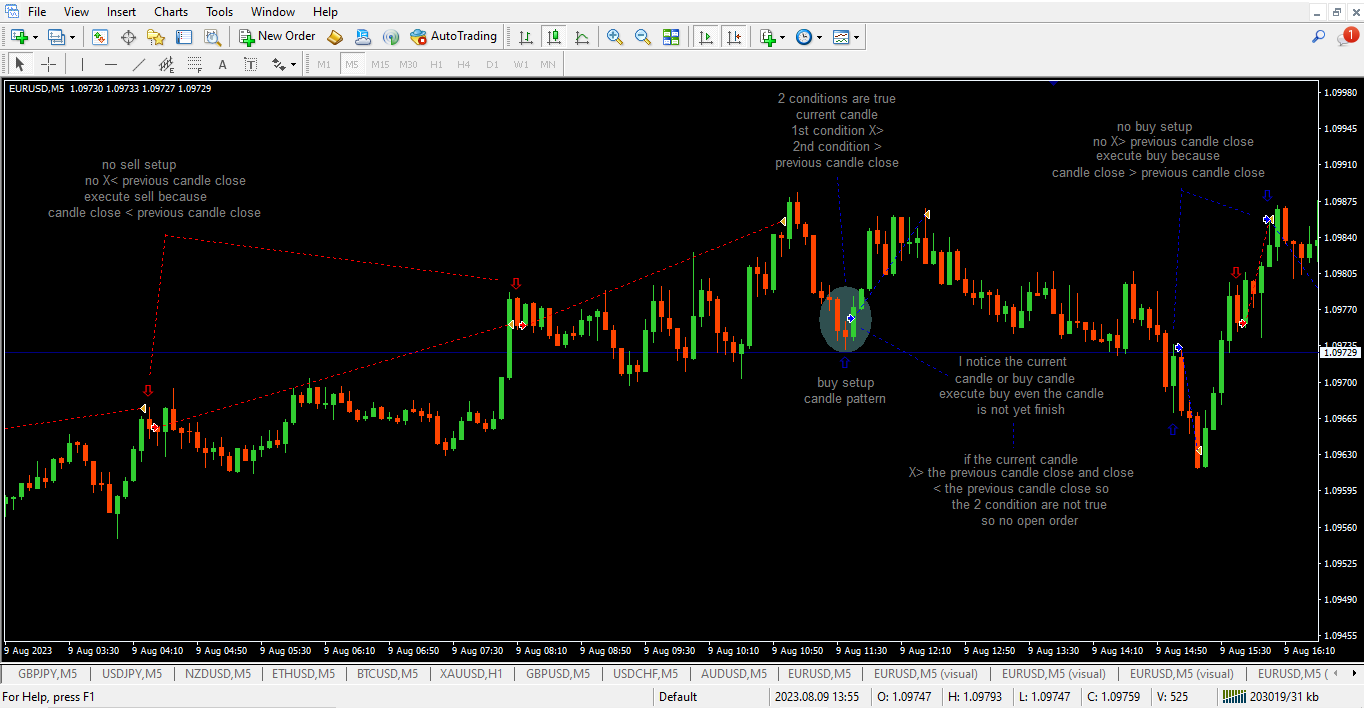Toggle the Market Watch panel icon

click(100, 37)
